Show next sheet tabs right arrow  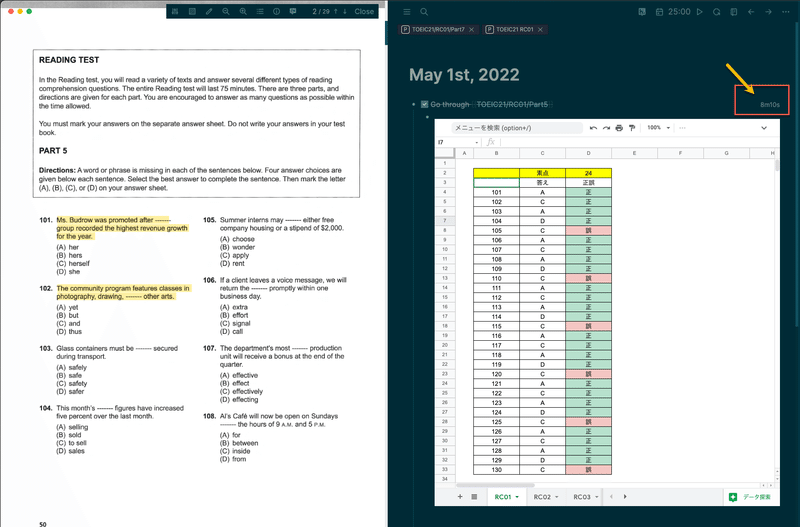pos(625,496)
